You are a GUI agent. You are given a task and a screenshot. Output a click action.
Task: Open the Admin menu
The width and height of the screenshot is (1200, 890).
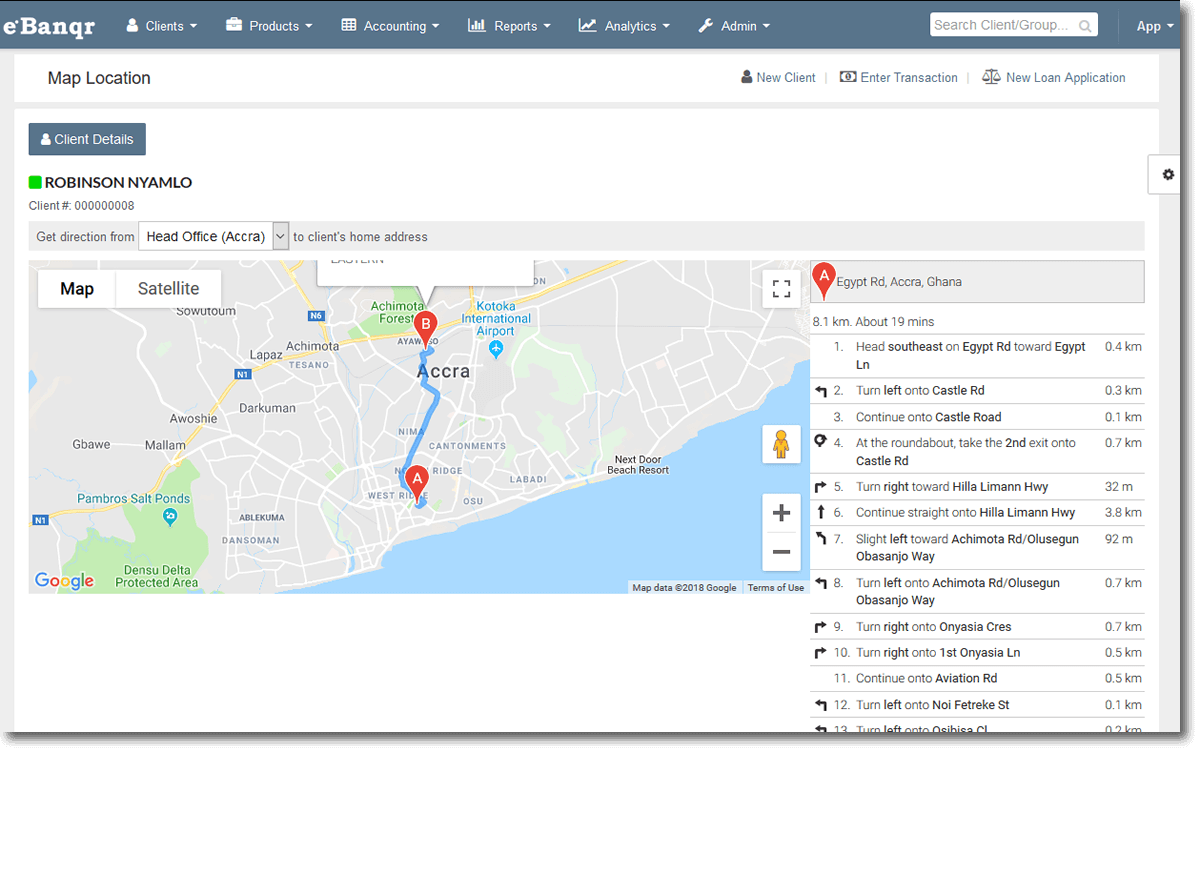click(734, 26)
